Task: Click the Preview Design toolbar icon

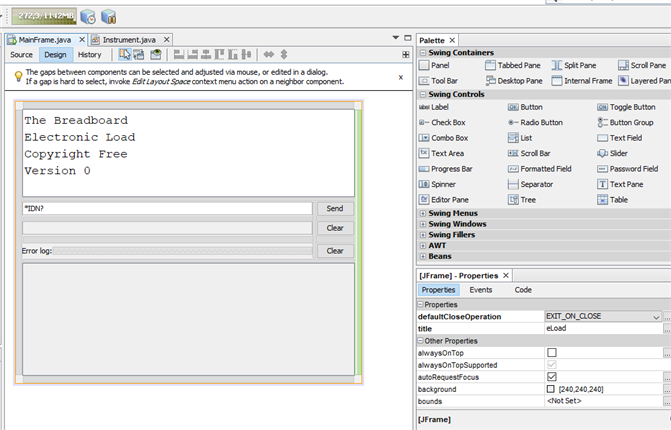Action: pyautogui.click(x=156, y=55)
